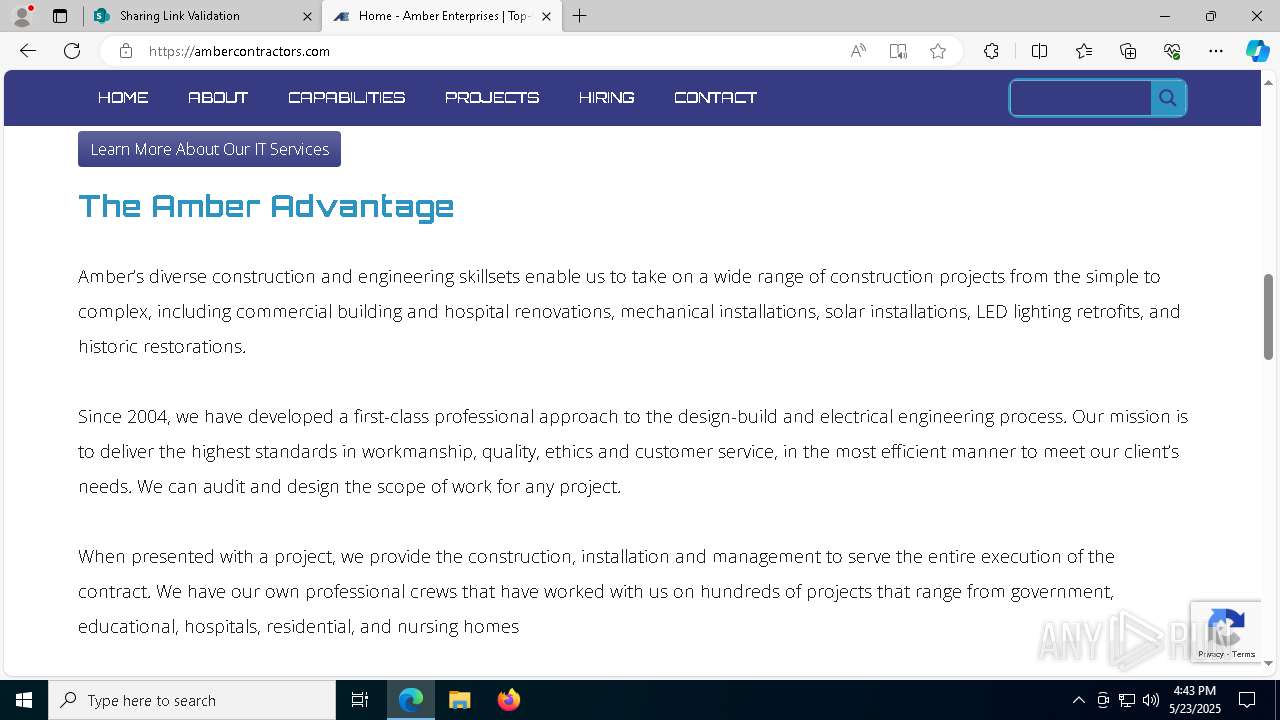The image size is (1280, 720).
Task: Open Settings and more menu
Action: [x=1216, y=51]
